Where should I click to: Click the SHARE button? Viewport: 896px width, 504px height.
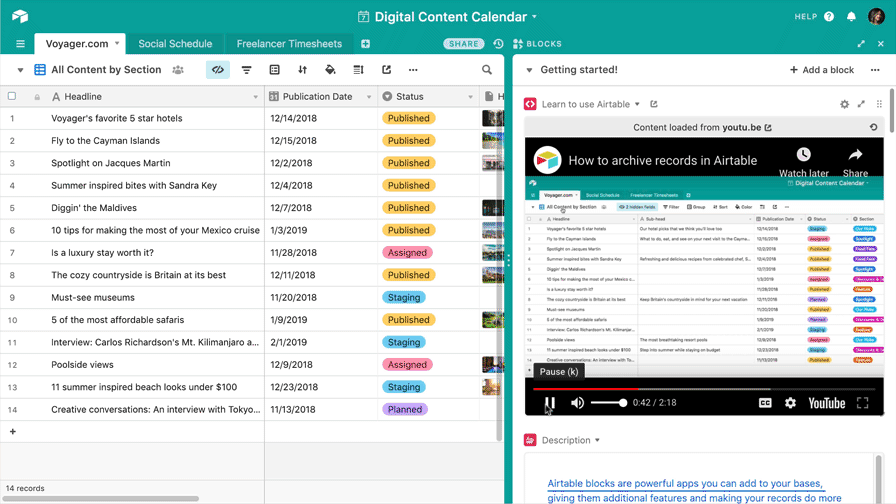[463, 44]
